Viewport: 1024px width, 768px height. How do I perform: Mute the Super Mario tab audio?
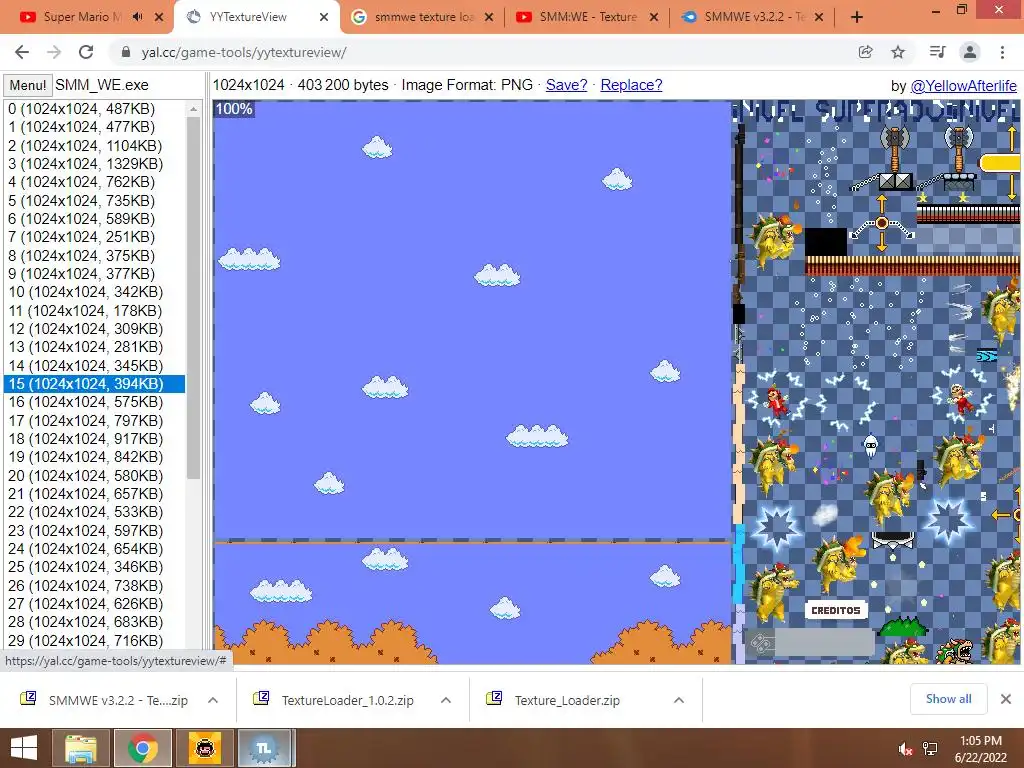tap(137, 17)
